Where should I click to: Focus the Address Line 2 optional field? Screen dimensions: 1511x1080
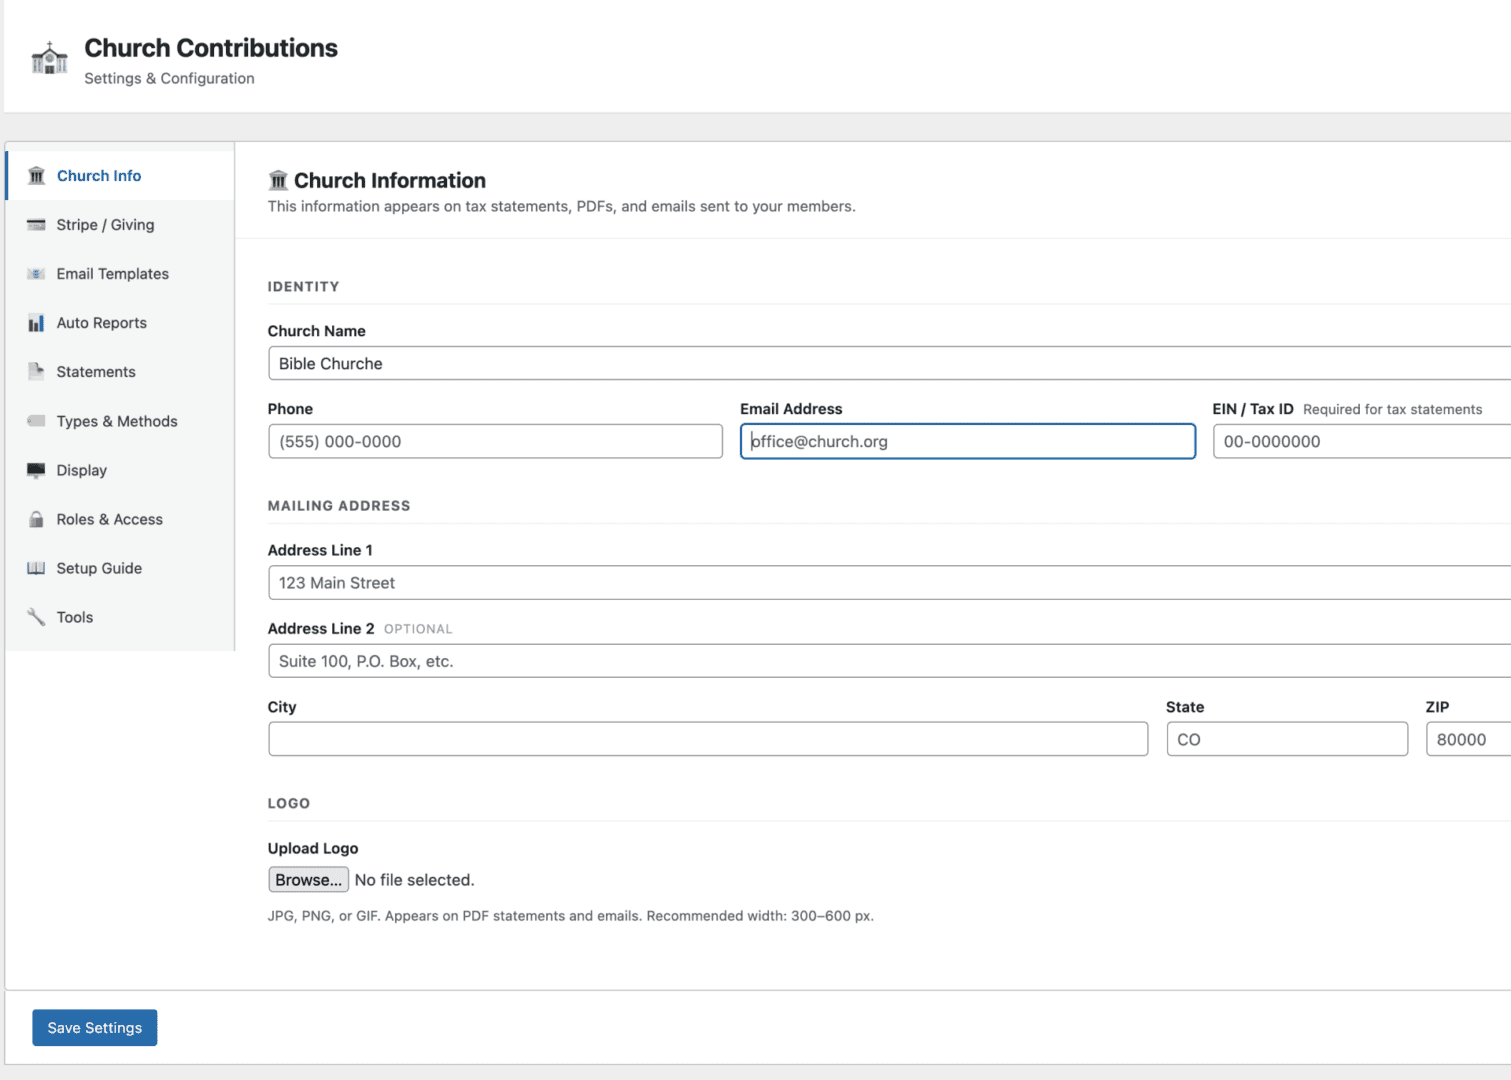pyautogui.click(x=888, y=662)
